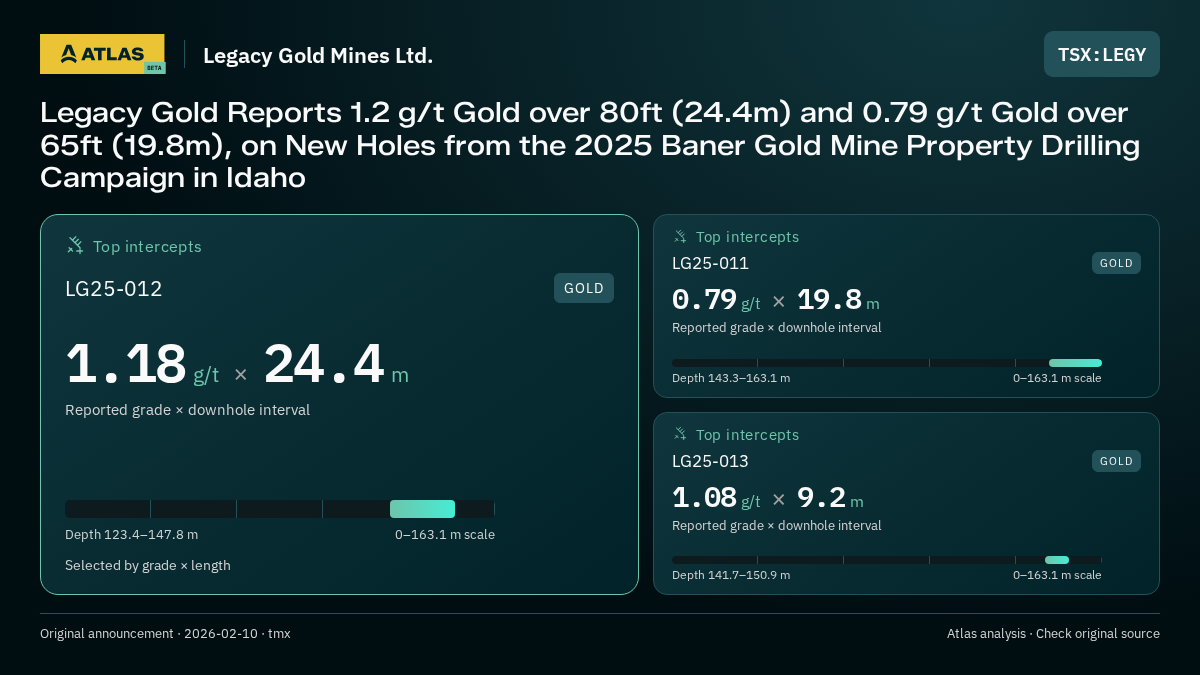The height and width of the screenshot is (675, 1200).
Task: Click the headline about 1.2 g/t Gold over 80ft
Action: click(590, 145)
